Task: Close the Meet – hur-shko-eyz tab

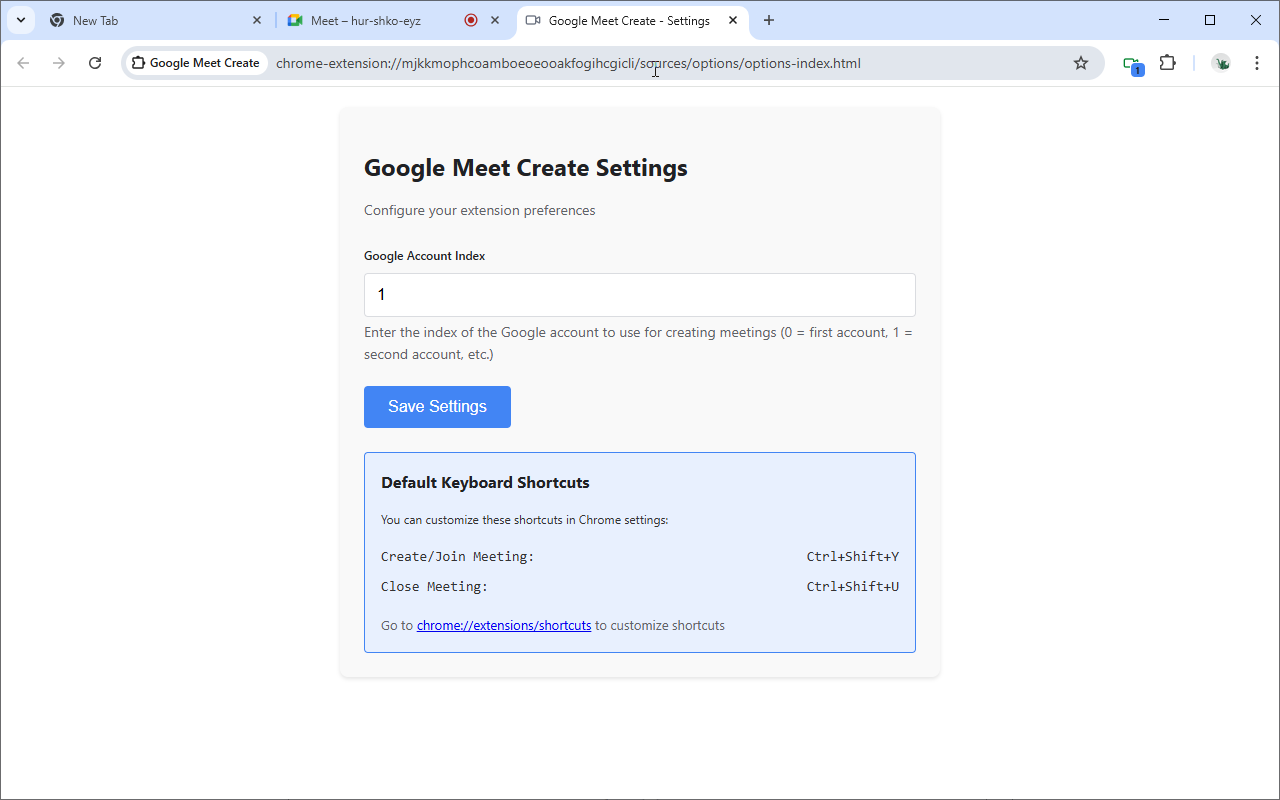Action: click(495, 20)
